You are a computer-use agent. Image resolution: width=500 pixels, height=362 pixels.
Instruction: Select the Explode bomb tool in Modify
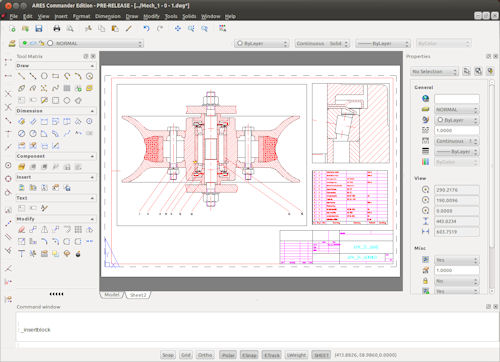tap(78, 254)
